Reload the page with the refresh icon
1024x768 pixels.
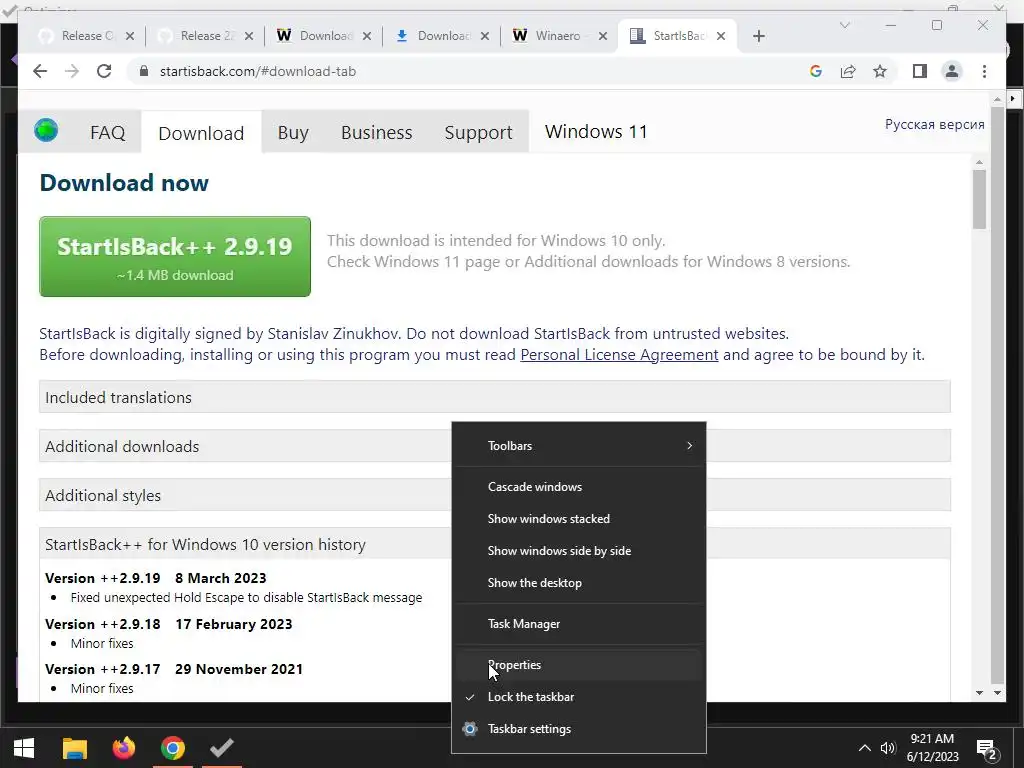(104, 71)
